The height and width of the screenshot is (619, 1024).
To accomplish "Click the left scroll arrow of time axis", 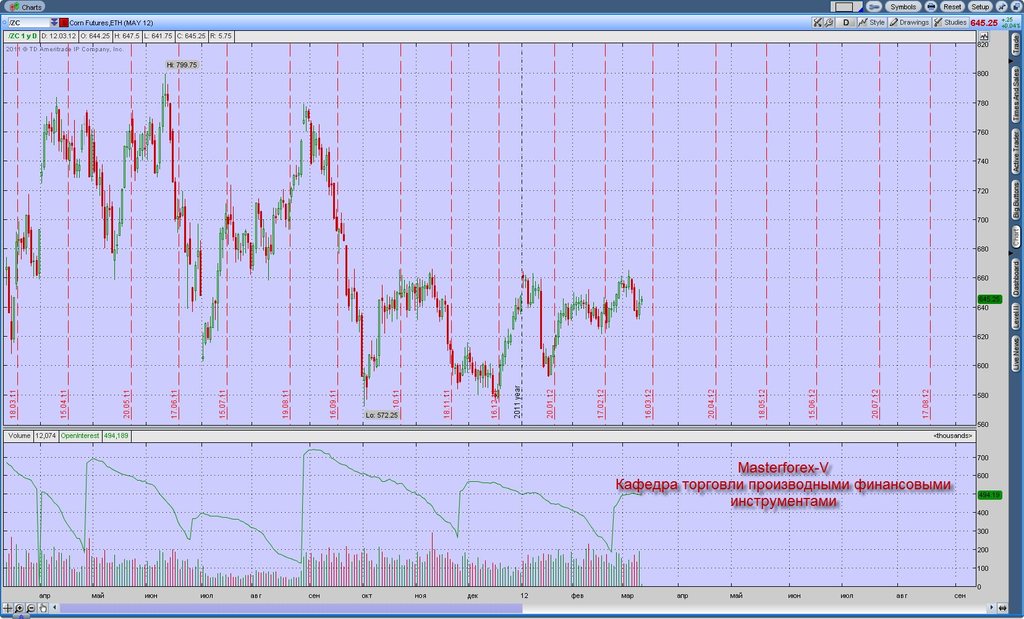I will [55, 608].
